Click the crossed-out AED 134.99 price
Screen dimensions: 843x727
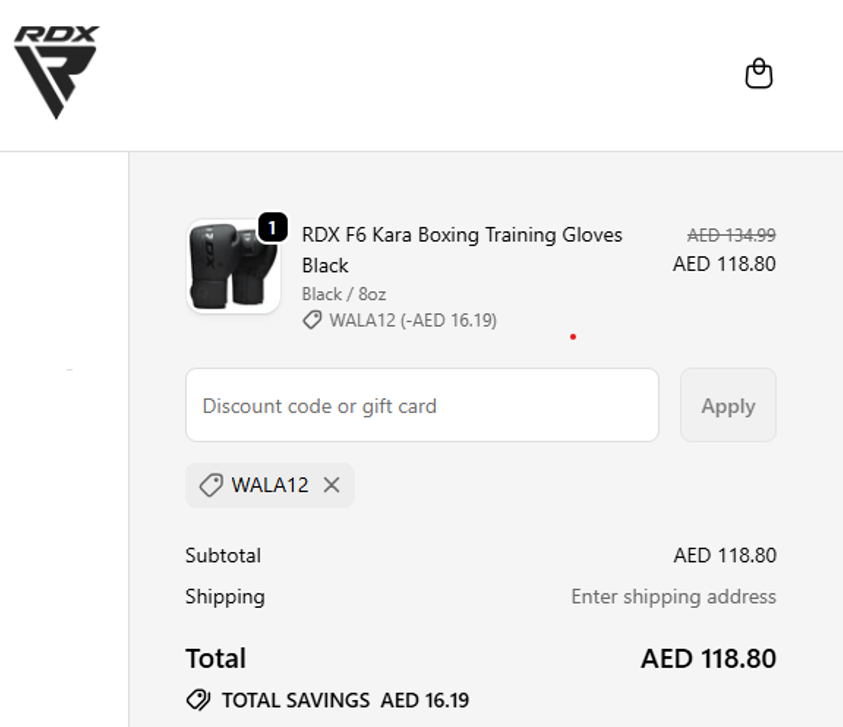click(x=731, y=235)
